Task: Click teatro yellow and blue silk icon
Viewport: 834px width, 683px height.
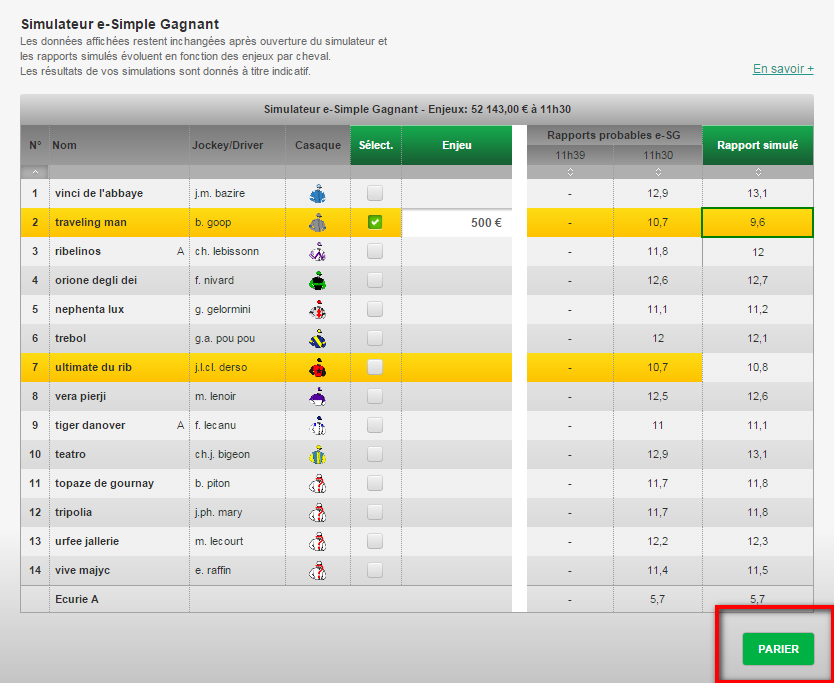Action: coord(318,454)
